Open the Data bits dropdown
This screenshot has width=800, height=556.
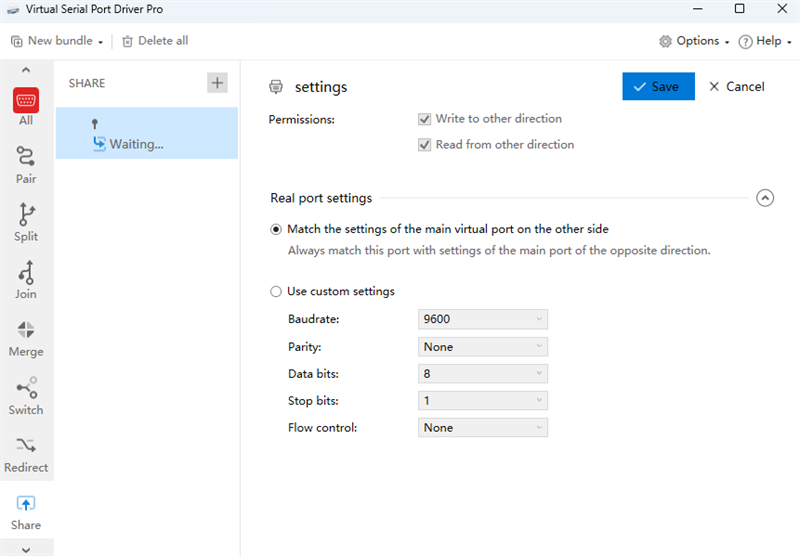tap(483, 374)
